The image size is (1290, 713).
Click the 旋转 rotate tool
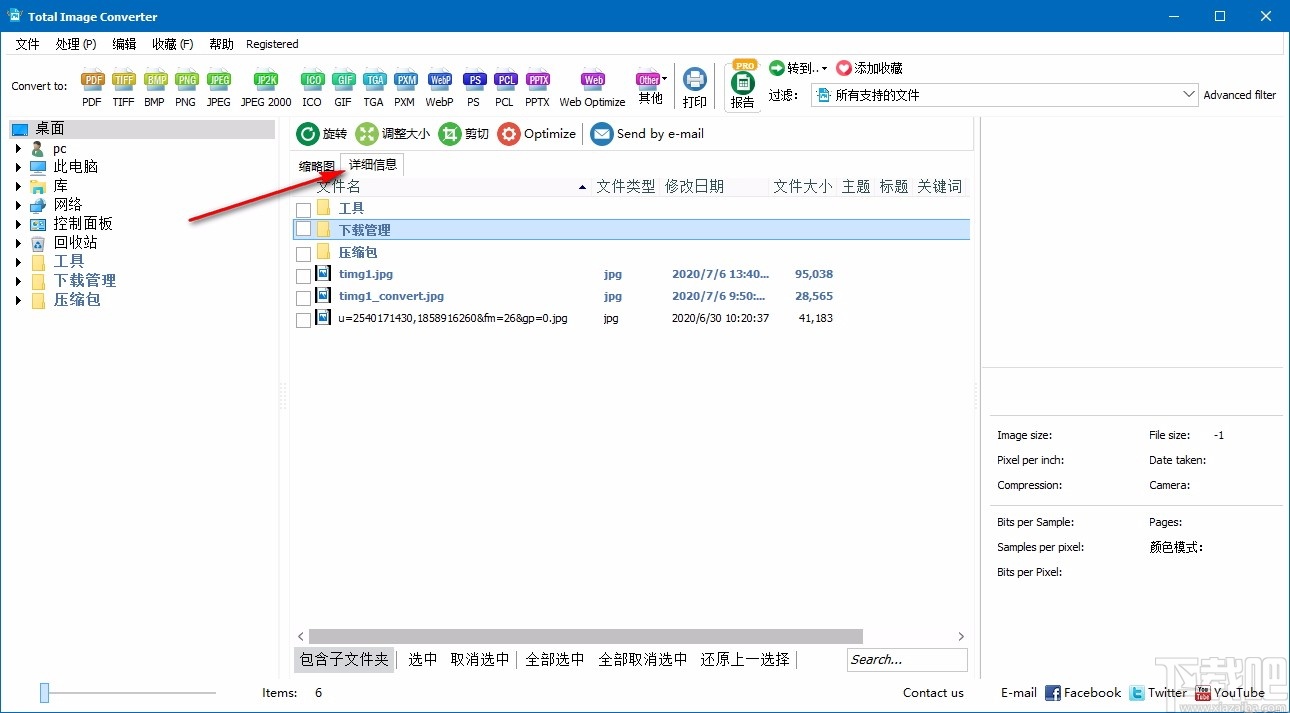click(x=322, y=134)
